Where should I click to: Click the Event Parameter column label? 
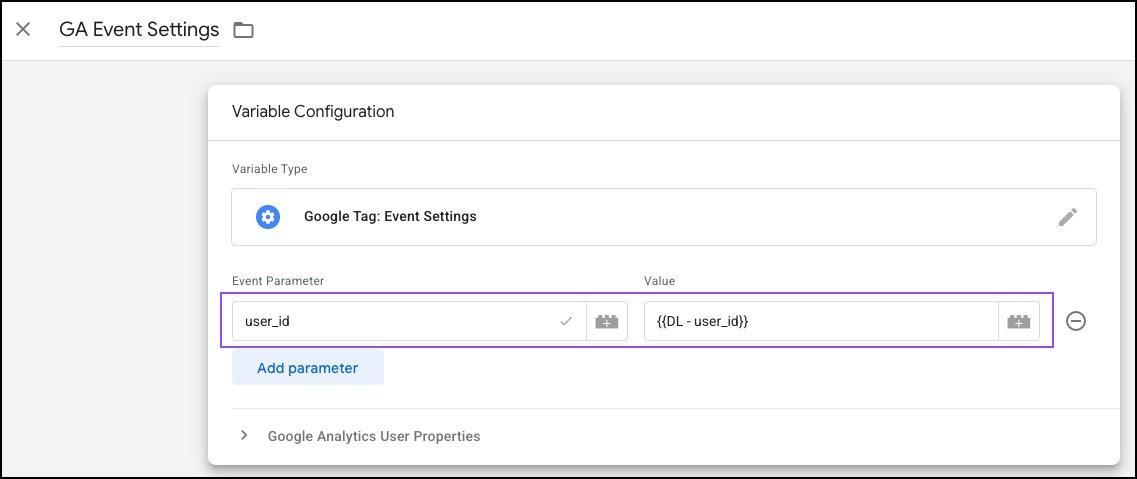[x=278, y=281]
